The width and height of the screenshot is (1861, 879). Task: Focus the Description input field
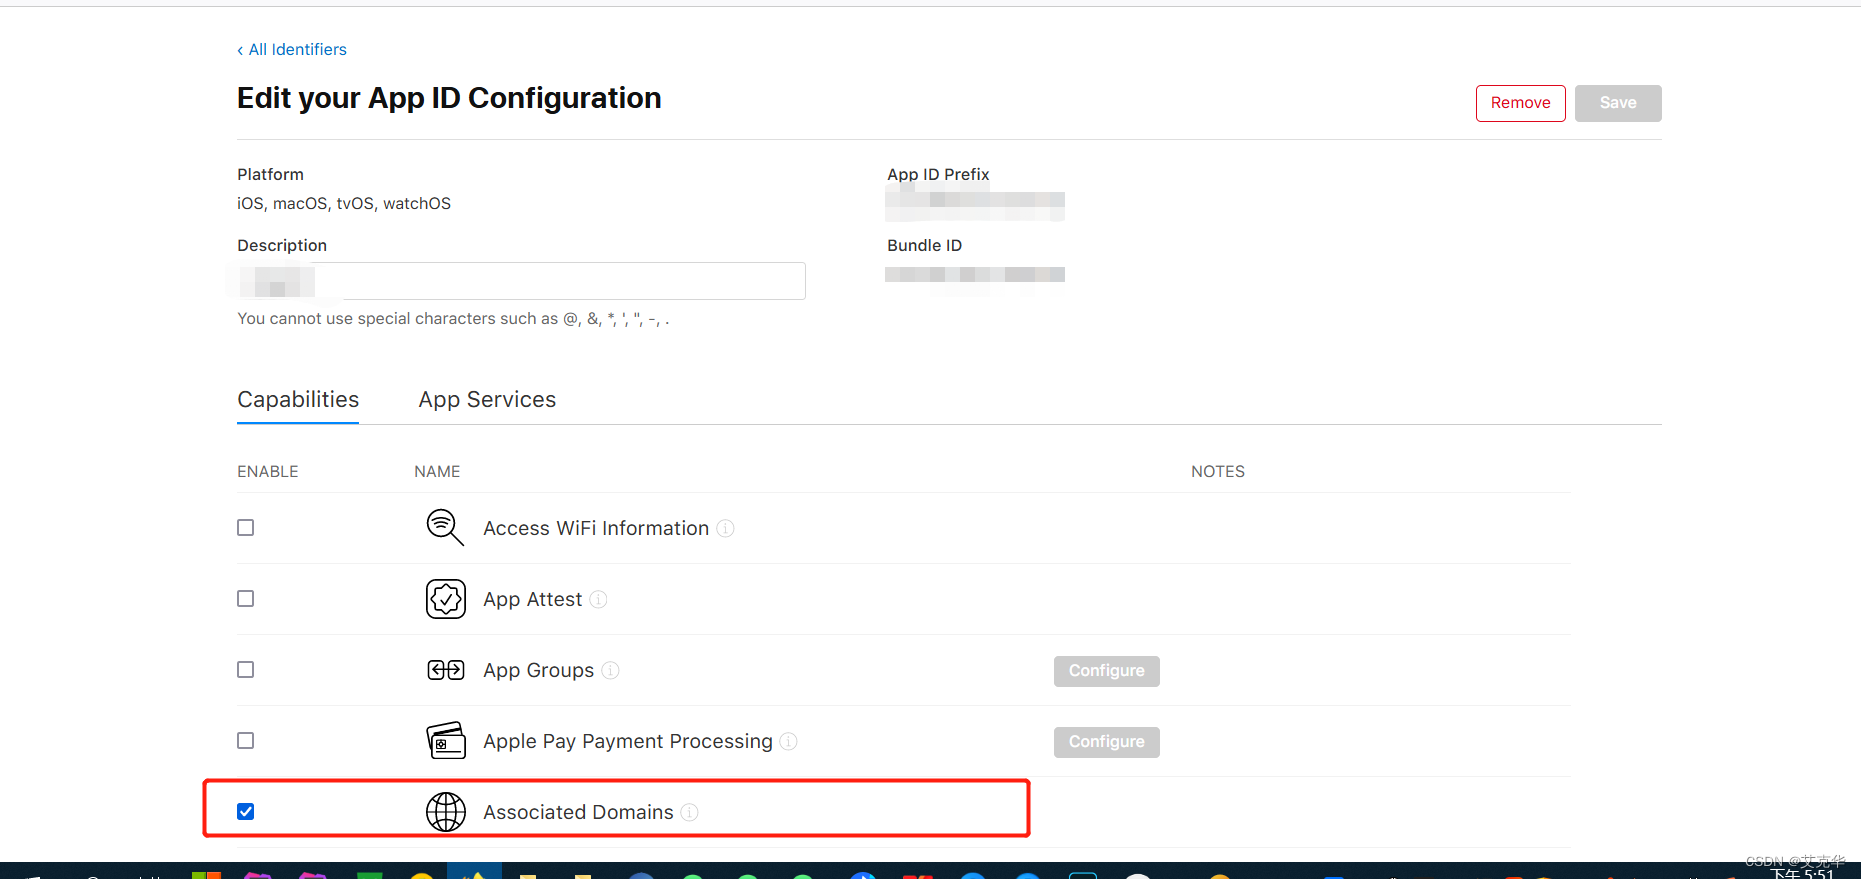point(521,281)
